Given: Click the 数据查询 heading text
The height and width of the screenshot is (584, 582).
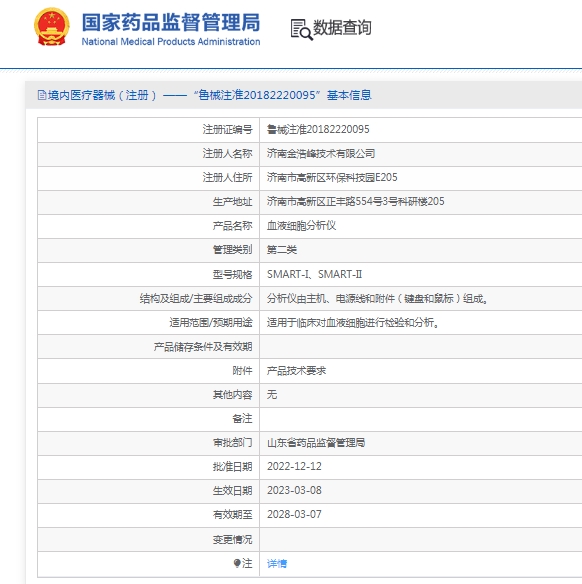Looking at the screenshot, I should 342,28.
